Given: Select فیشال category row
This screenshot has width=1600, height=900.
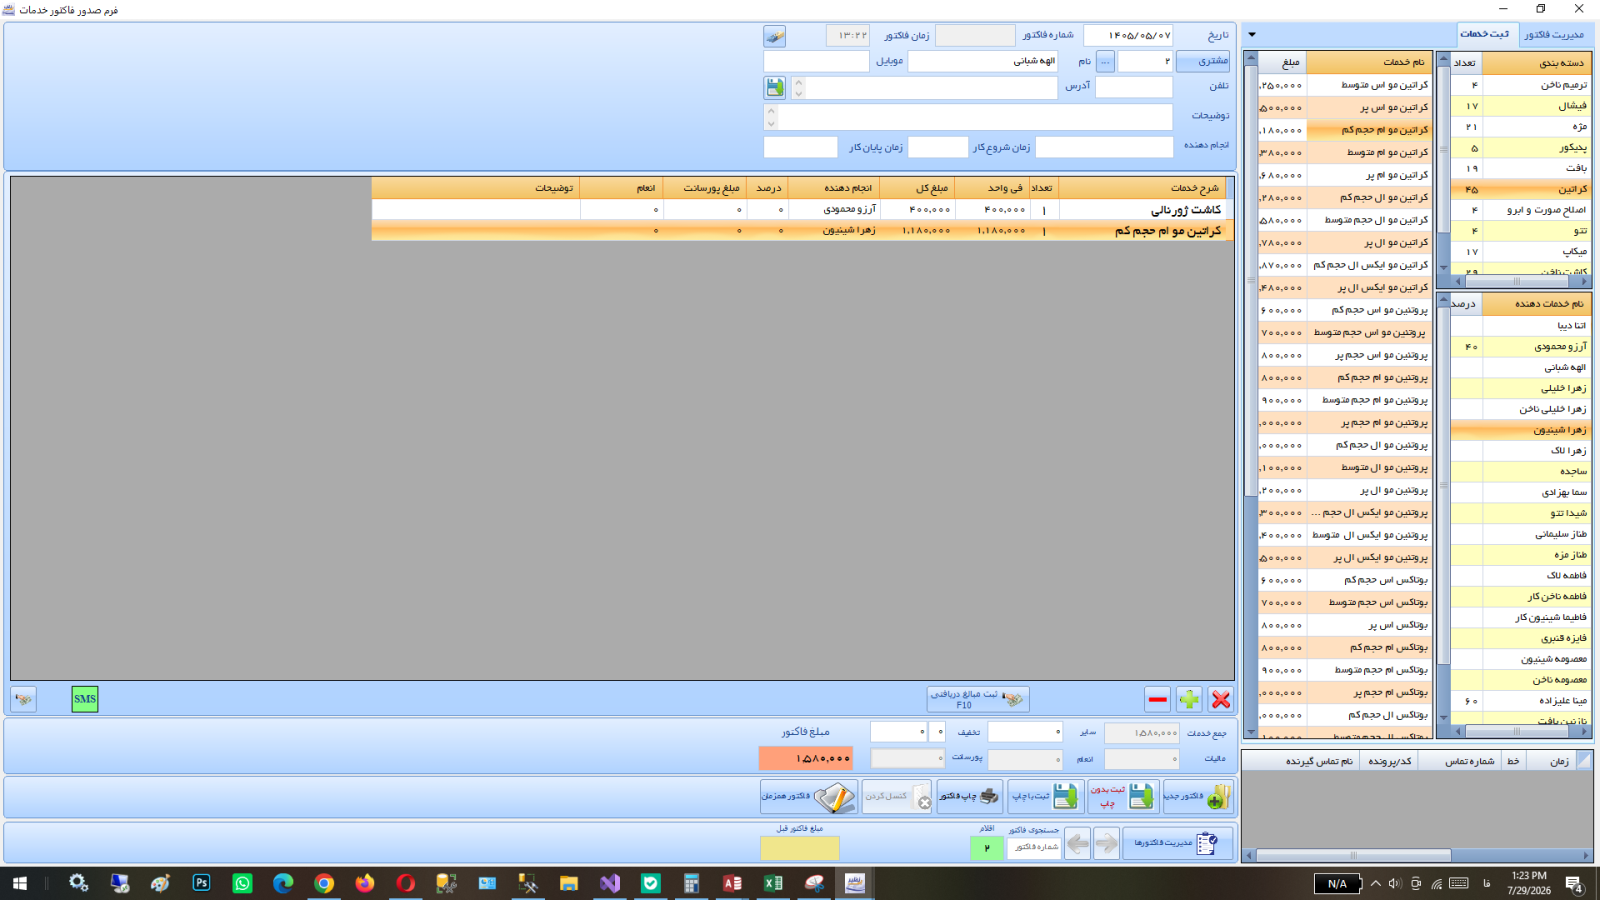Looking at the screenshot, I should click(1521, 105).
